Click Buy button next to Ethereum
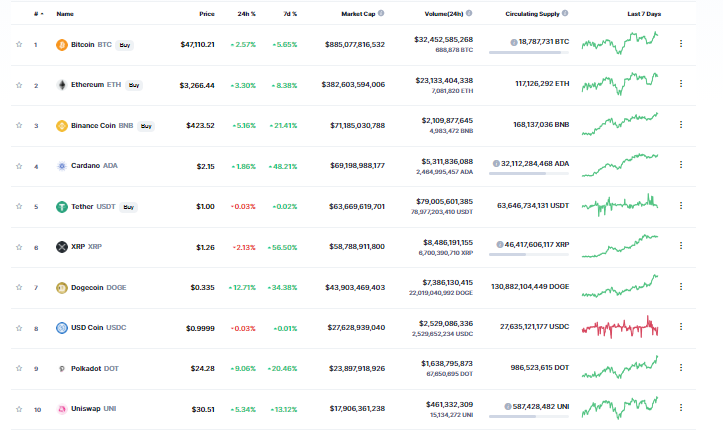The image size is (723, 434). click(x=134, y=85)
